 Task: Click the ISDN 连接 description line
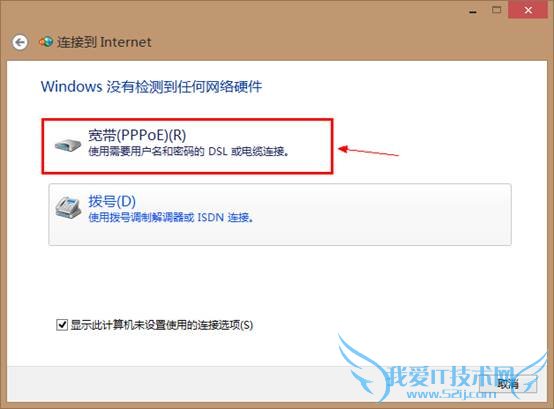coord(171,217)
